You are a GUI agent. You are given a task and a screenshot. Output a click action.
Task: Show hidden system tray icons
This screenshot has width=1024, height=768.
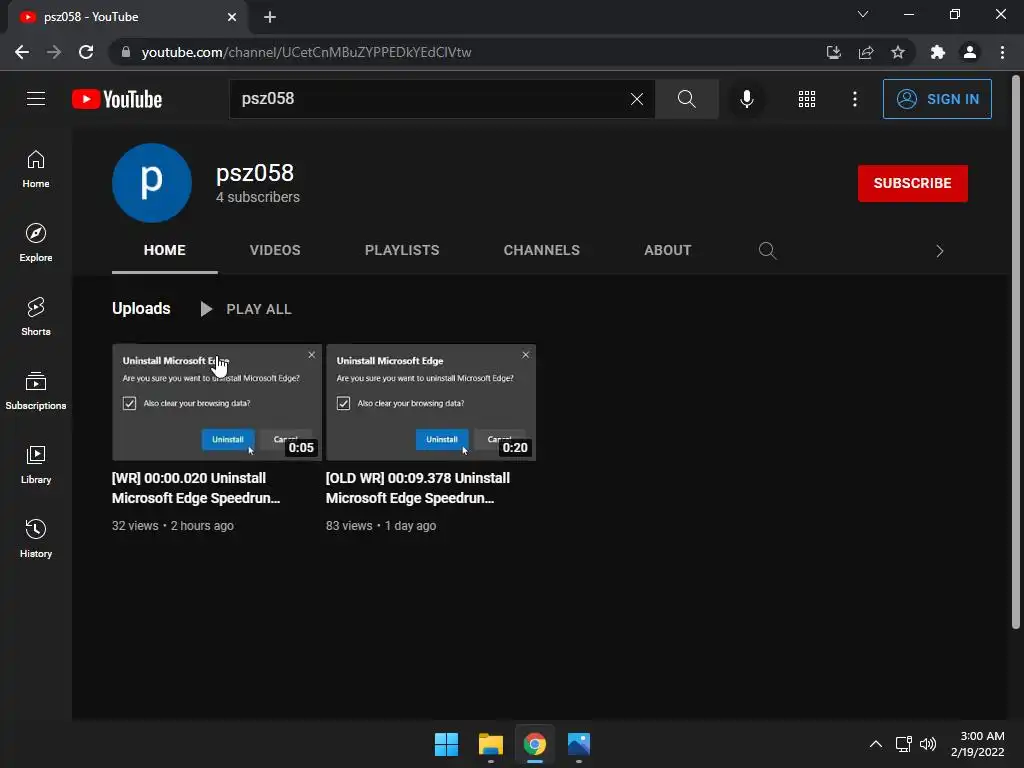(876, 744)
